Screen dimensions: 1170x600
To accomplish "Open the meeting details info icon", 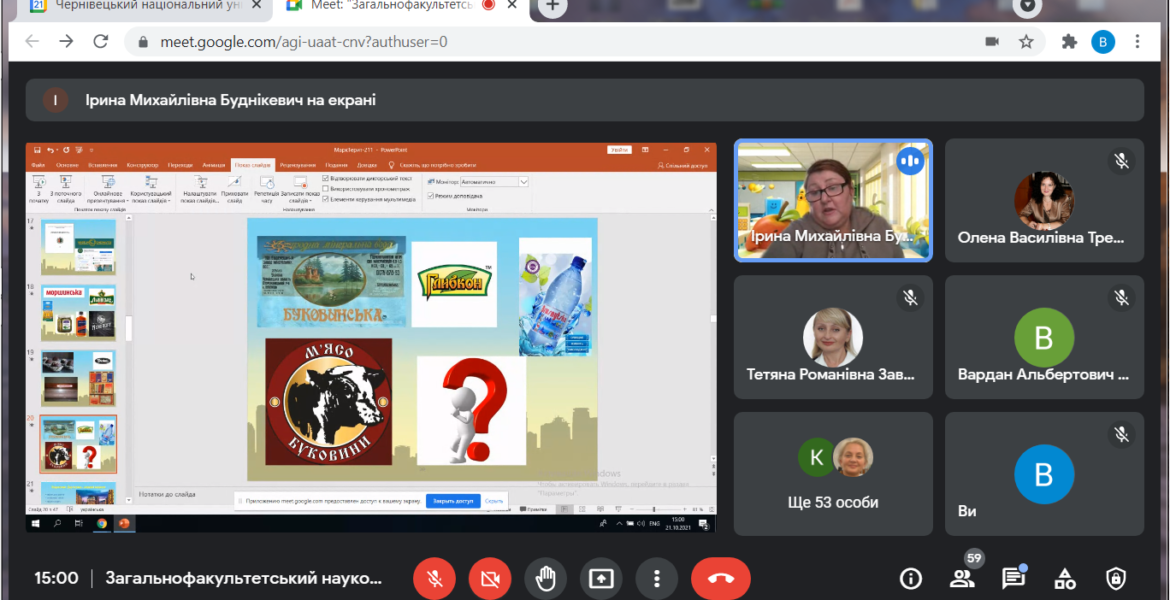I will tap(910, 578).
